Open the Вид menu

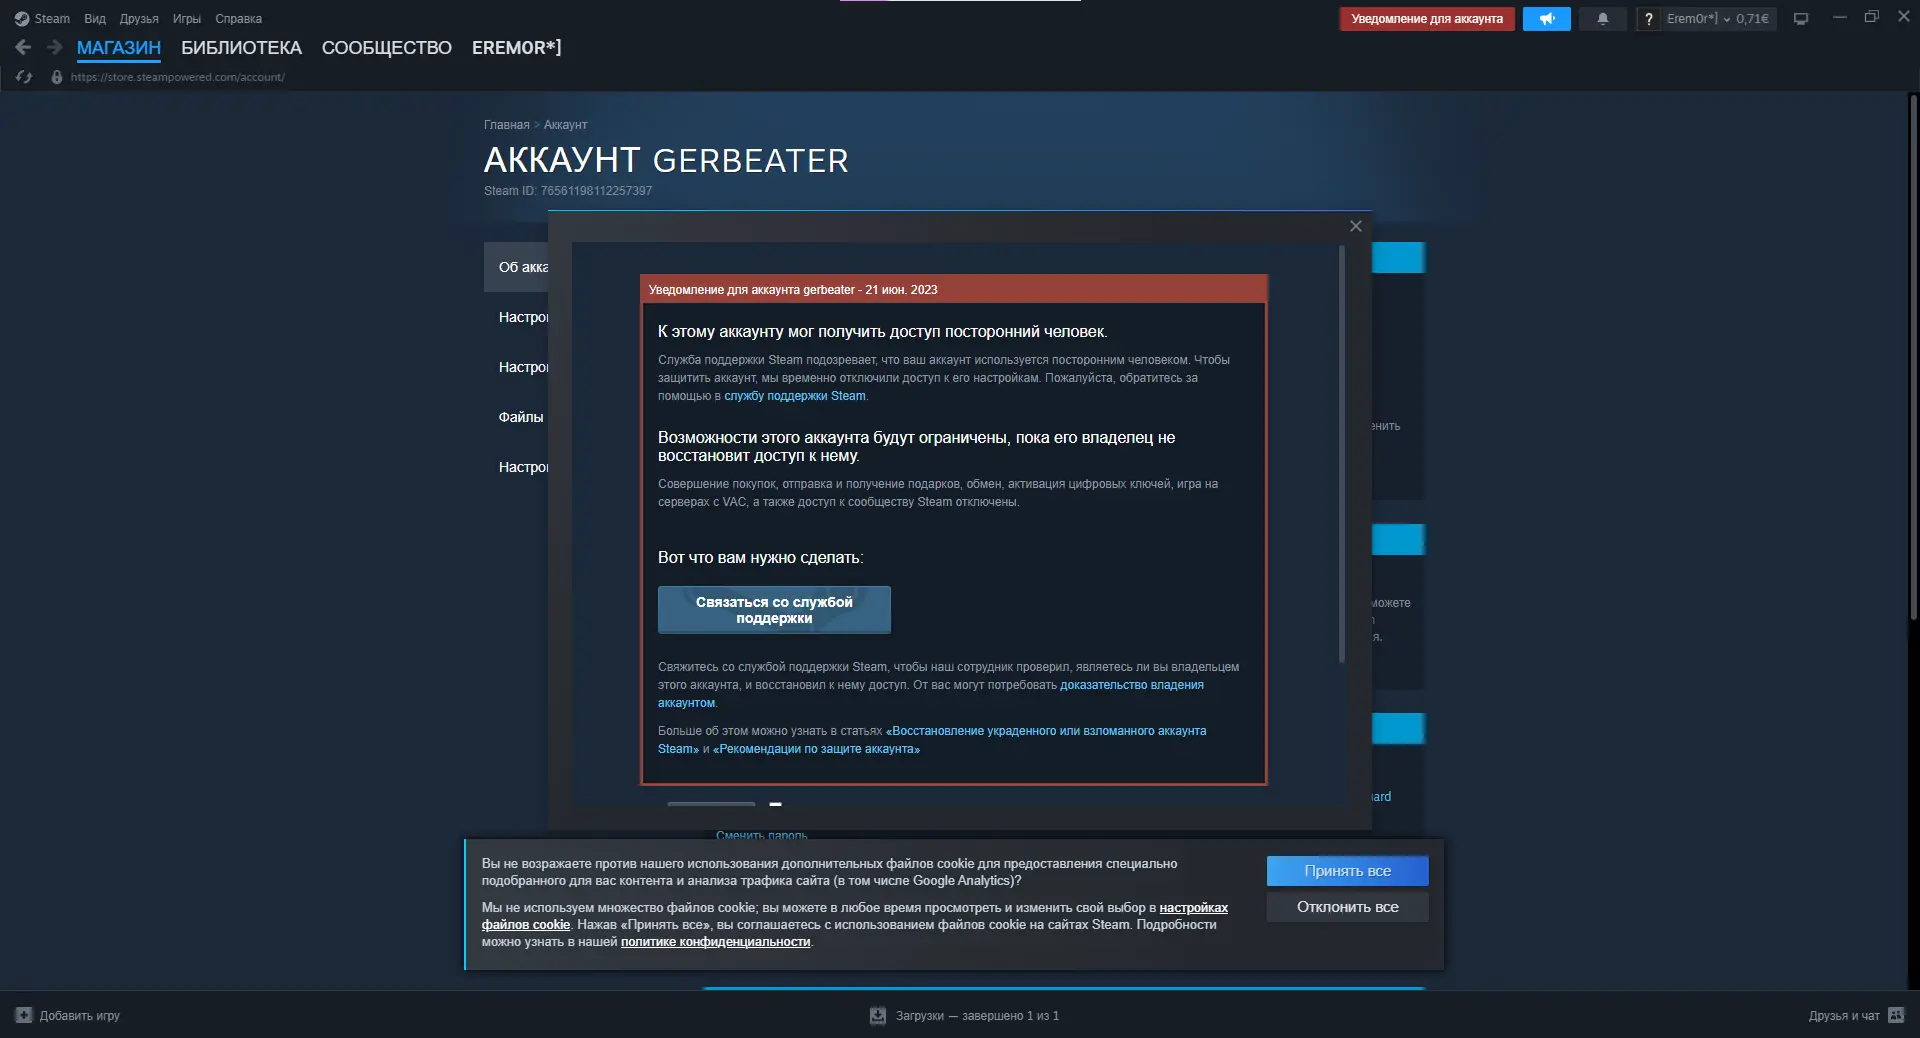[95, 19]
